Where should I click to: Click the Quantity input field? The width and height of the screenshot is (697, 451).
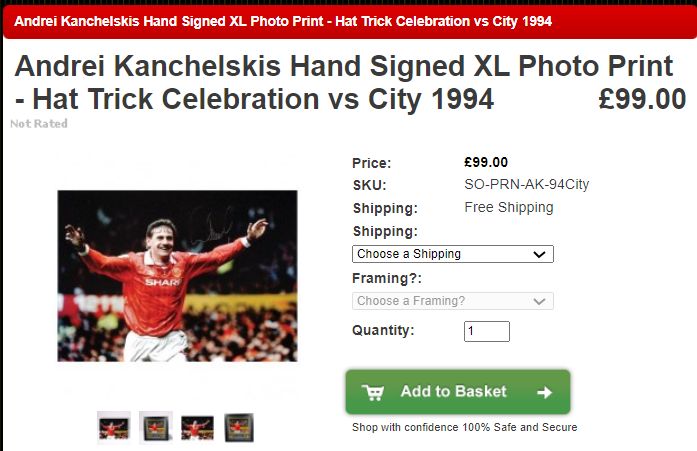(487, 331)
